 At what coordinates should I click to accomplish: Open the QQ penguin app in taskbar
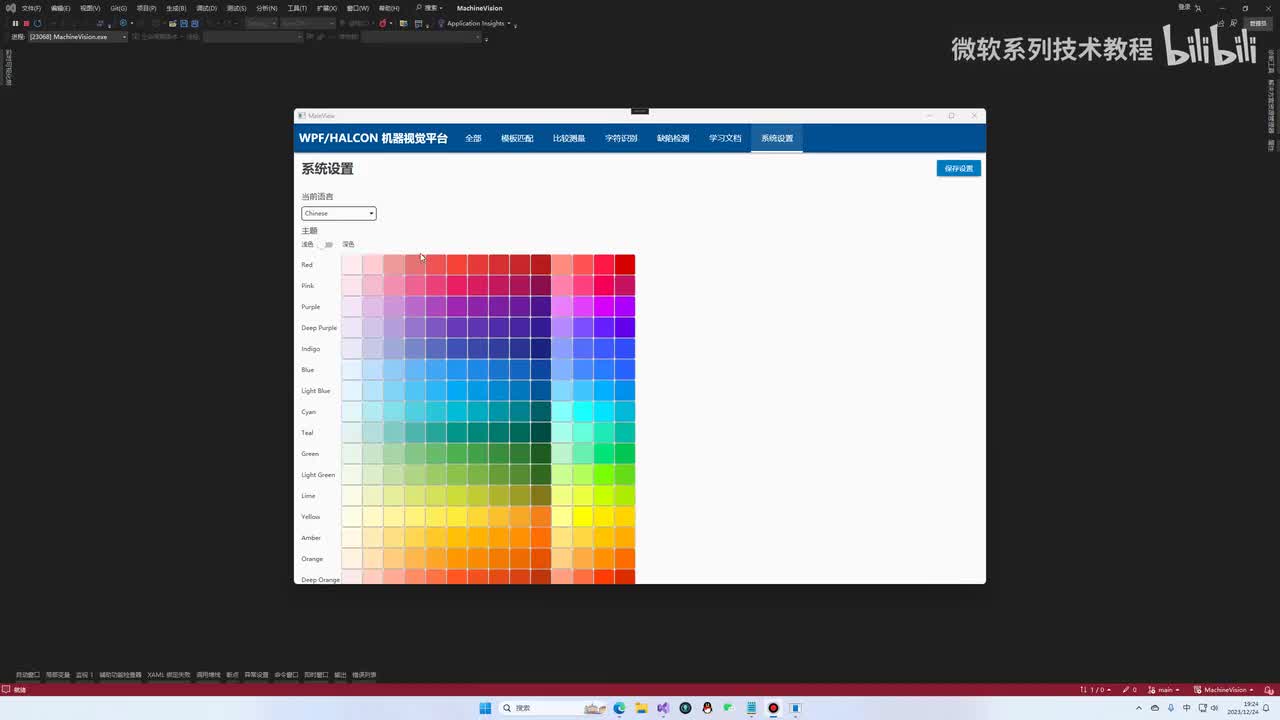pos(707,708)
